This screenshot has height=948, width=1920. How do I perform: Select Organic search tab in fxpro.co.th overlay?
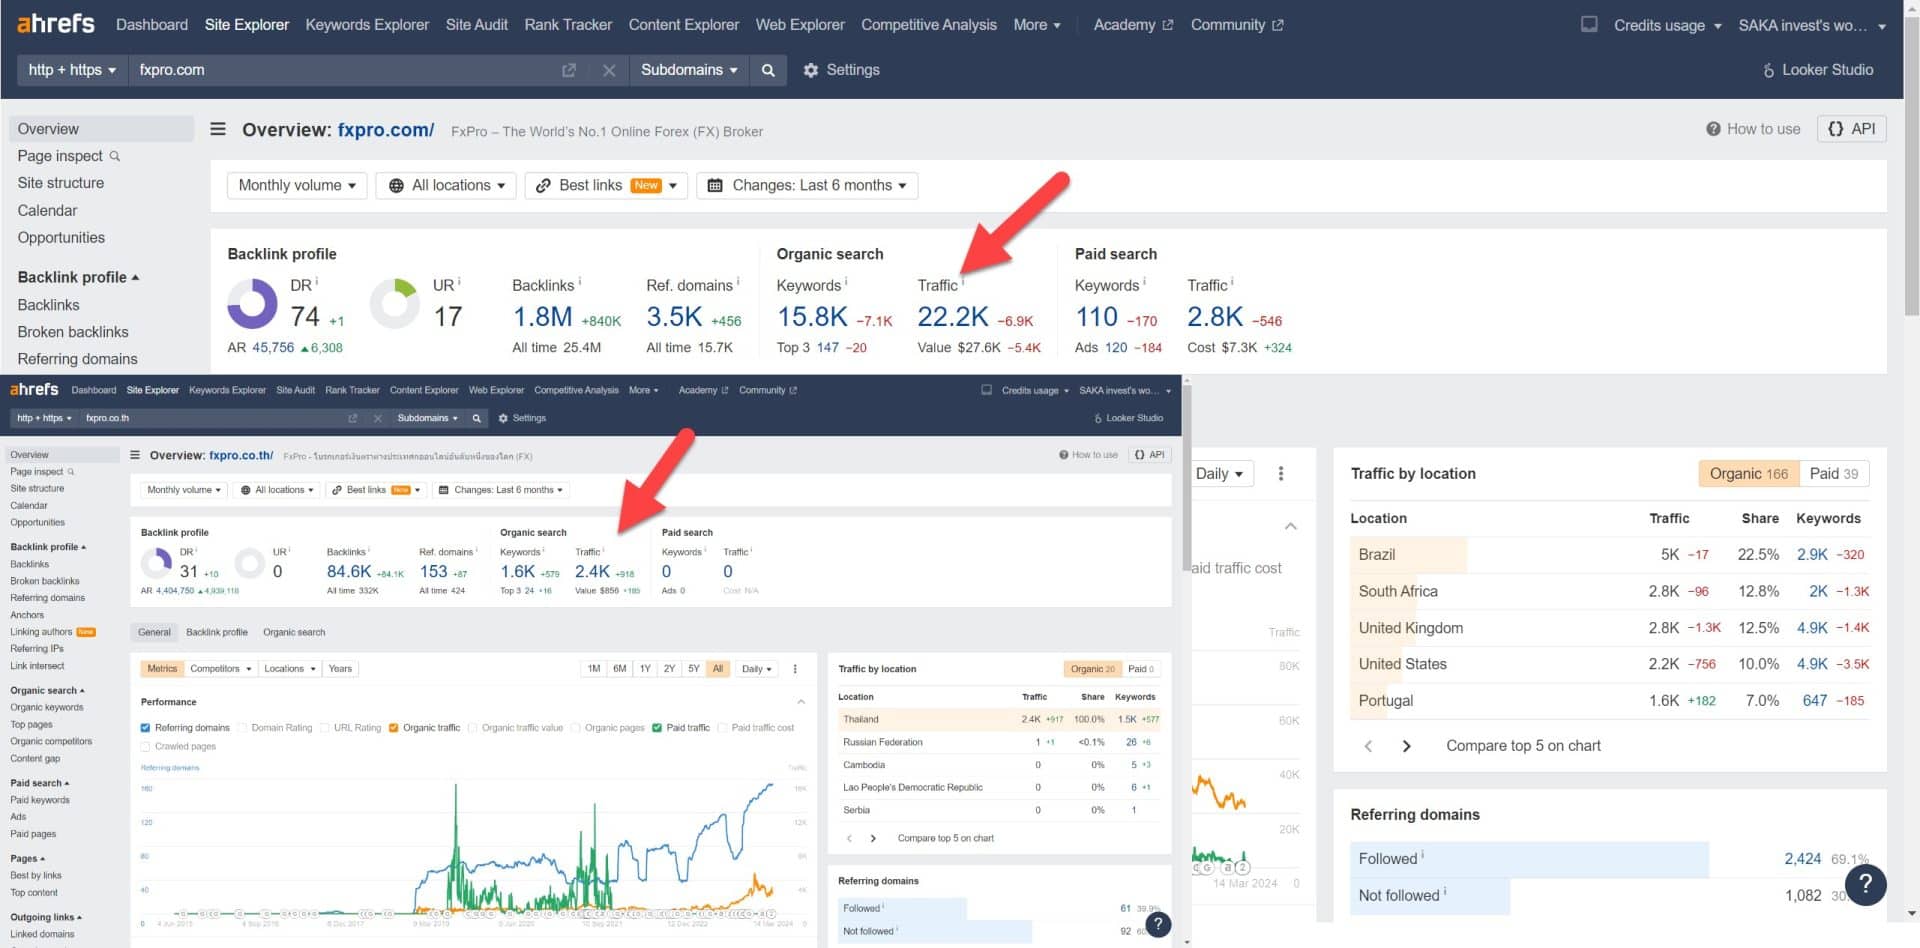click(x=294, y=632)
